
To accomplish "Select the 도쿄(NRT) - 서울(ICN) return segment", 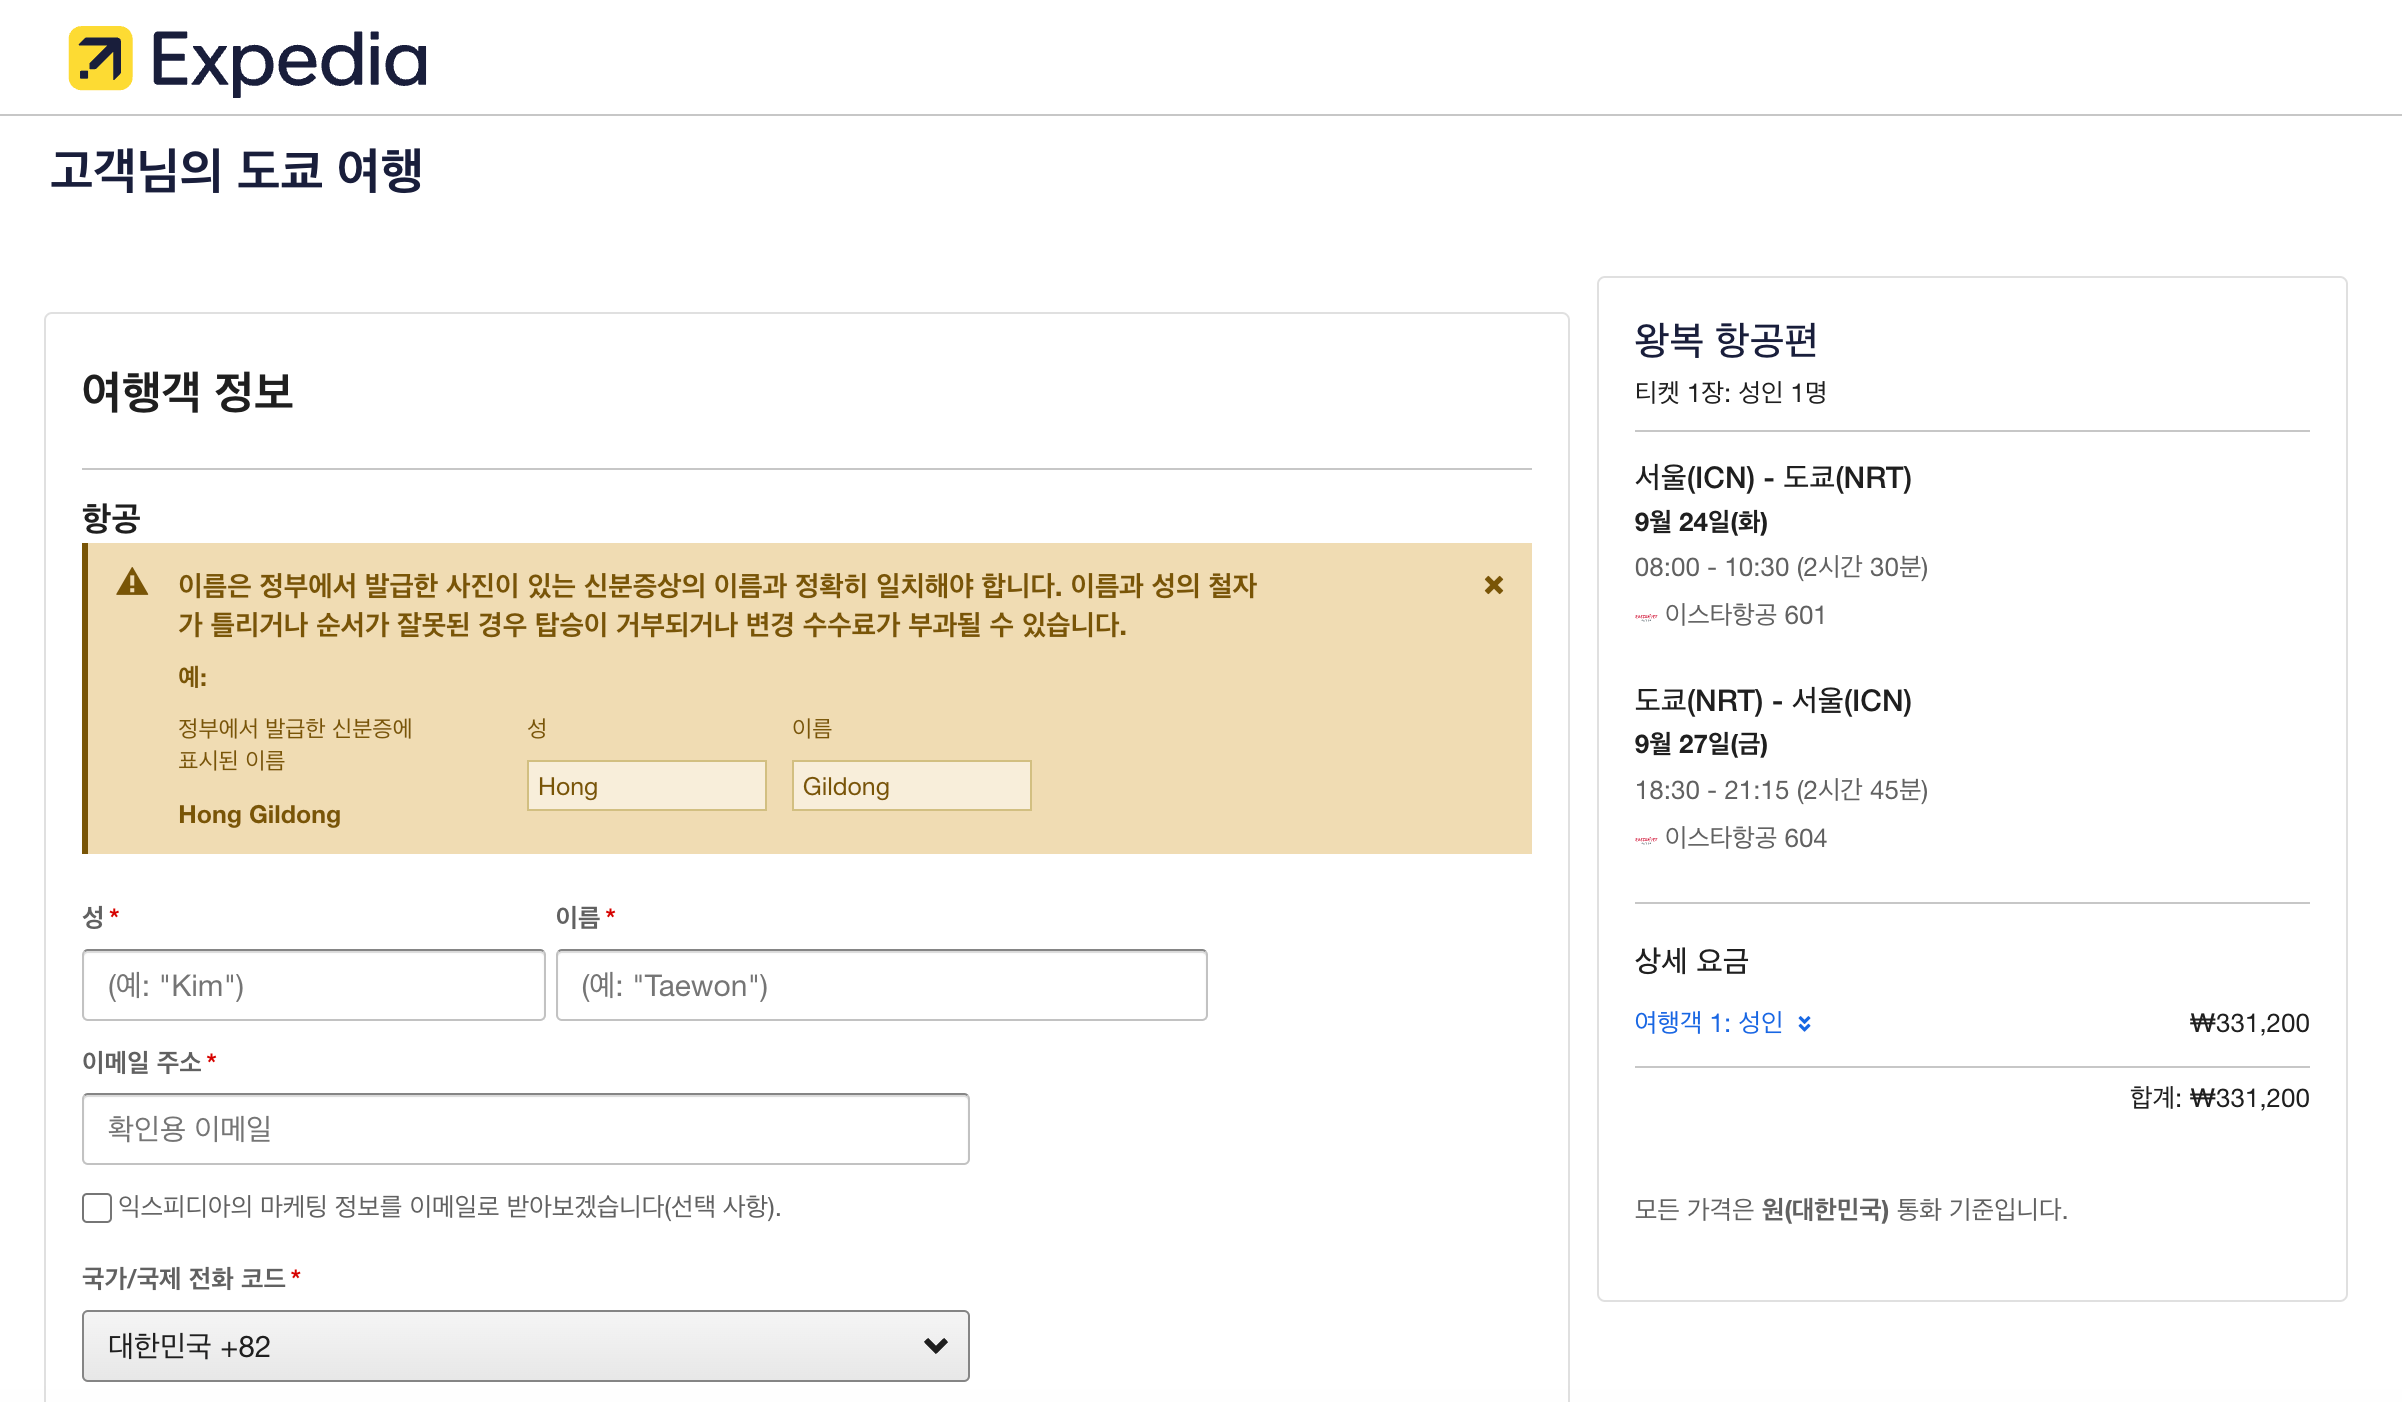I will [x=1772, y=701].
